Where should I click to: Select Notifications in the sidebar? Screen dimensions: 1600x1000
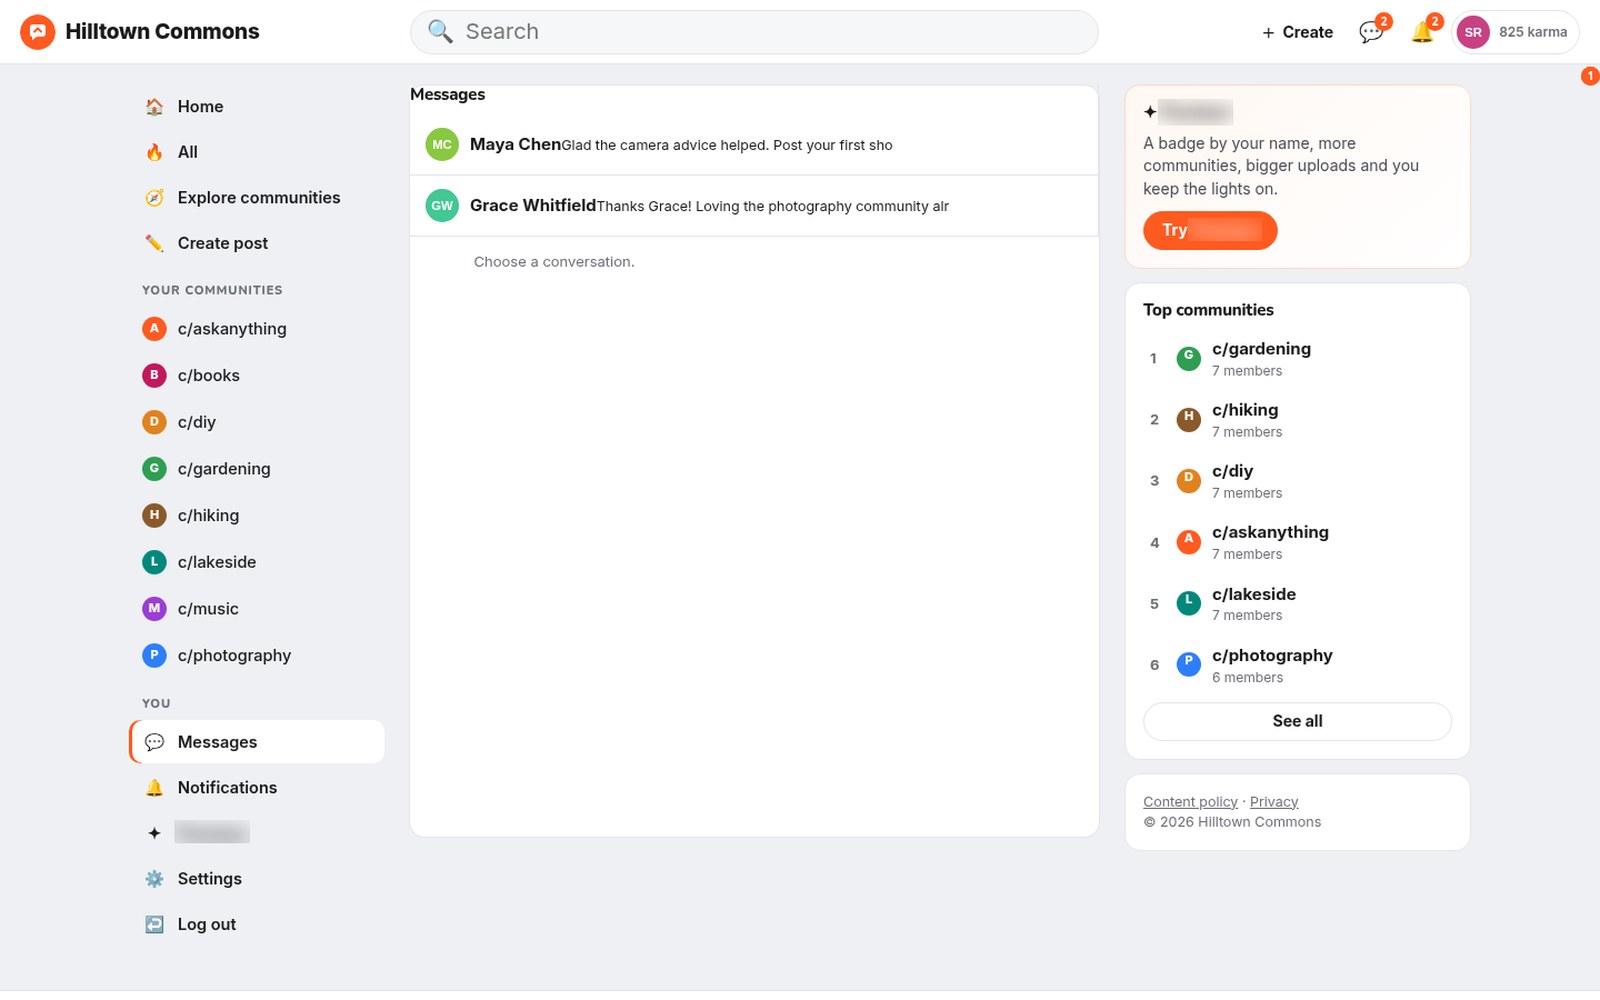pos(257,787)
